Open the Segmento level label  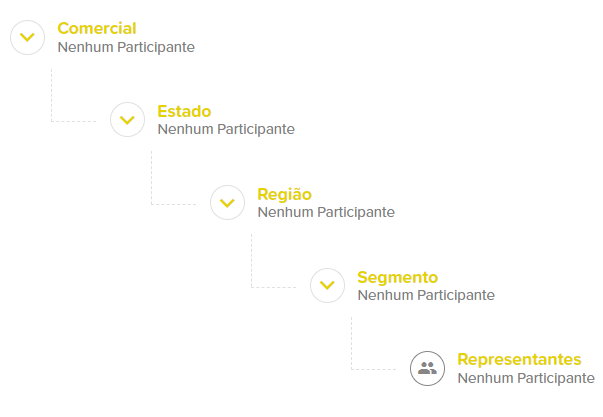397,277
